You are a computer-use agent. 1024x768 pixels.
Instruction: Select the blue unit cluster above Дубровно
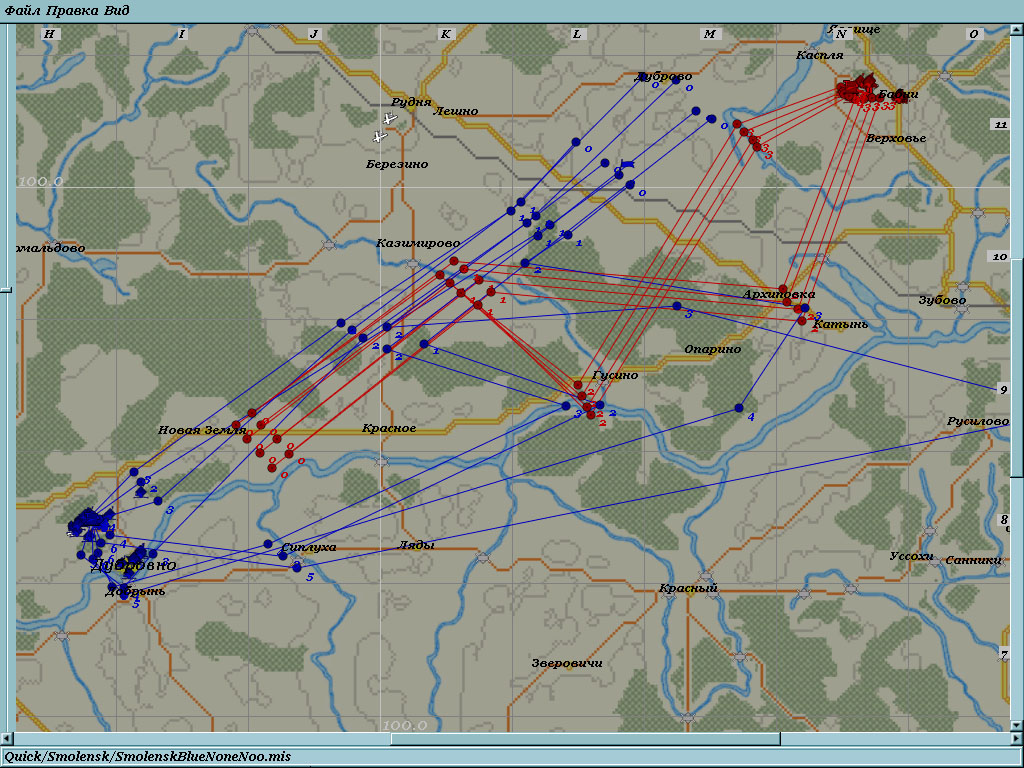(91, 520)
